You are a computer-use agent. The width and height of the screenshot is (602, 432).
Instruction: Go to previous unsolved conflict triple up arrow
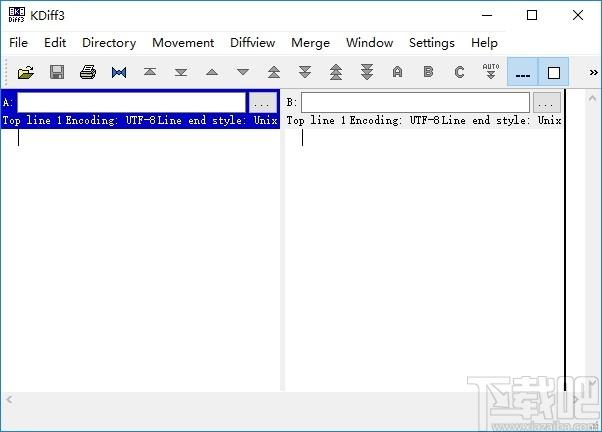pyautogui.click(x=336, y=72)
